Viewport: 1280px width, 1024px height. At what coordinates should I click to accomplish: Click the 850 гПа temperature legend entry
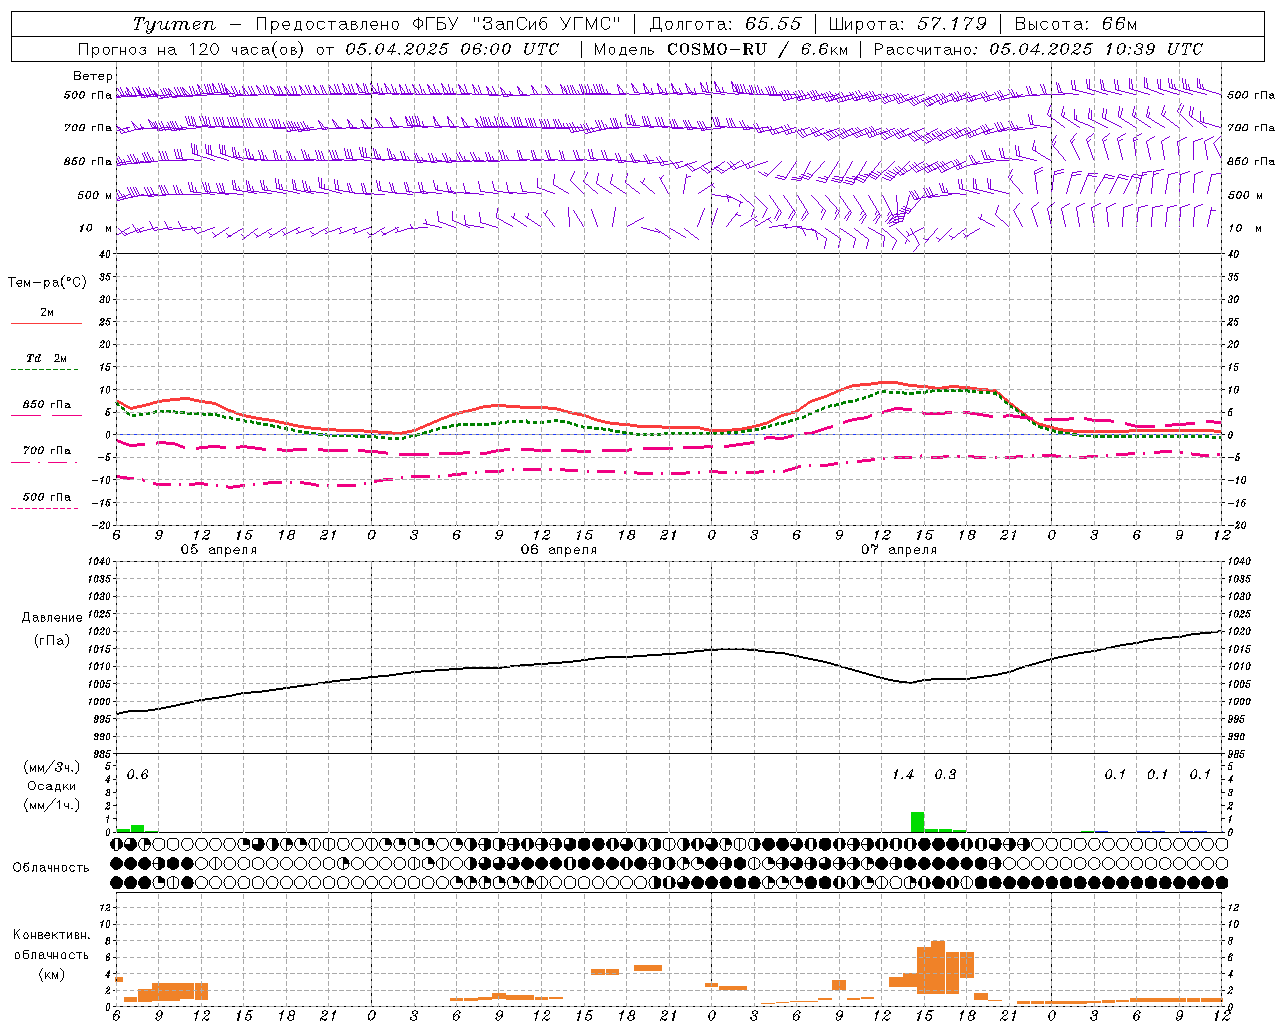click(x=46, y=405)
